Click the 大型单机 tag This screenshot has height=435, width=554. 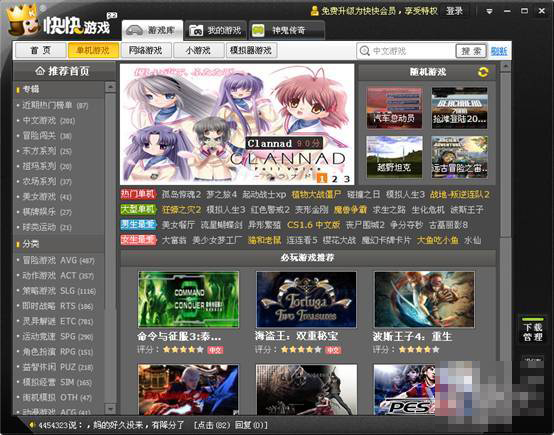click(138, 209)
